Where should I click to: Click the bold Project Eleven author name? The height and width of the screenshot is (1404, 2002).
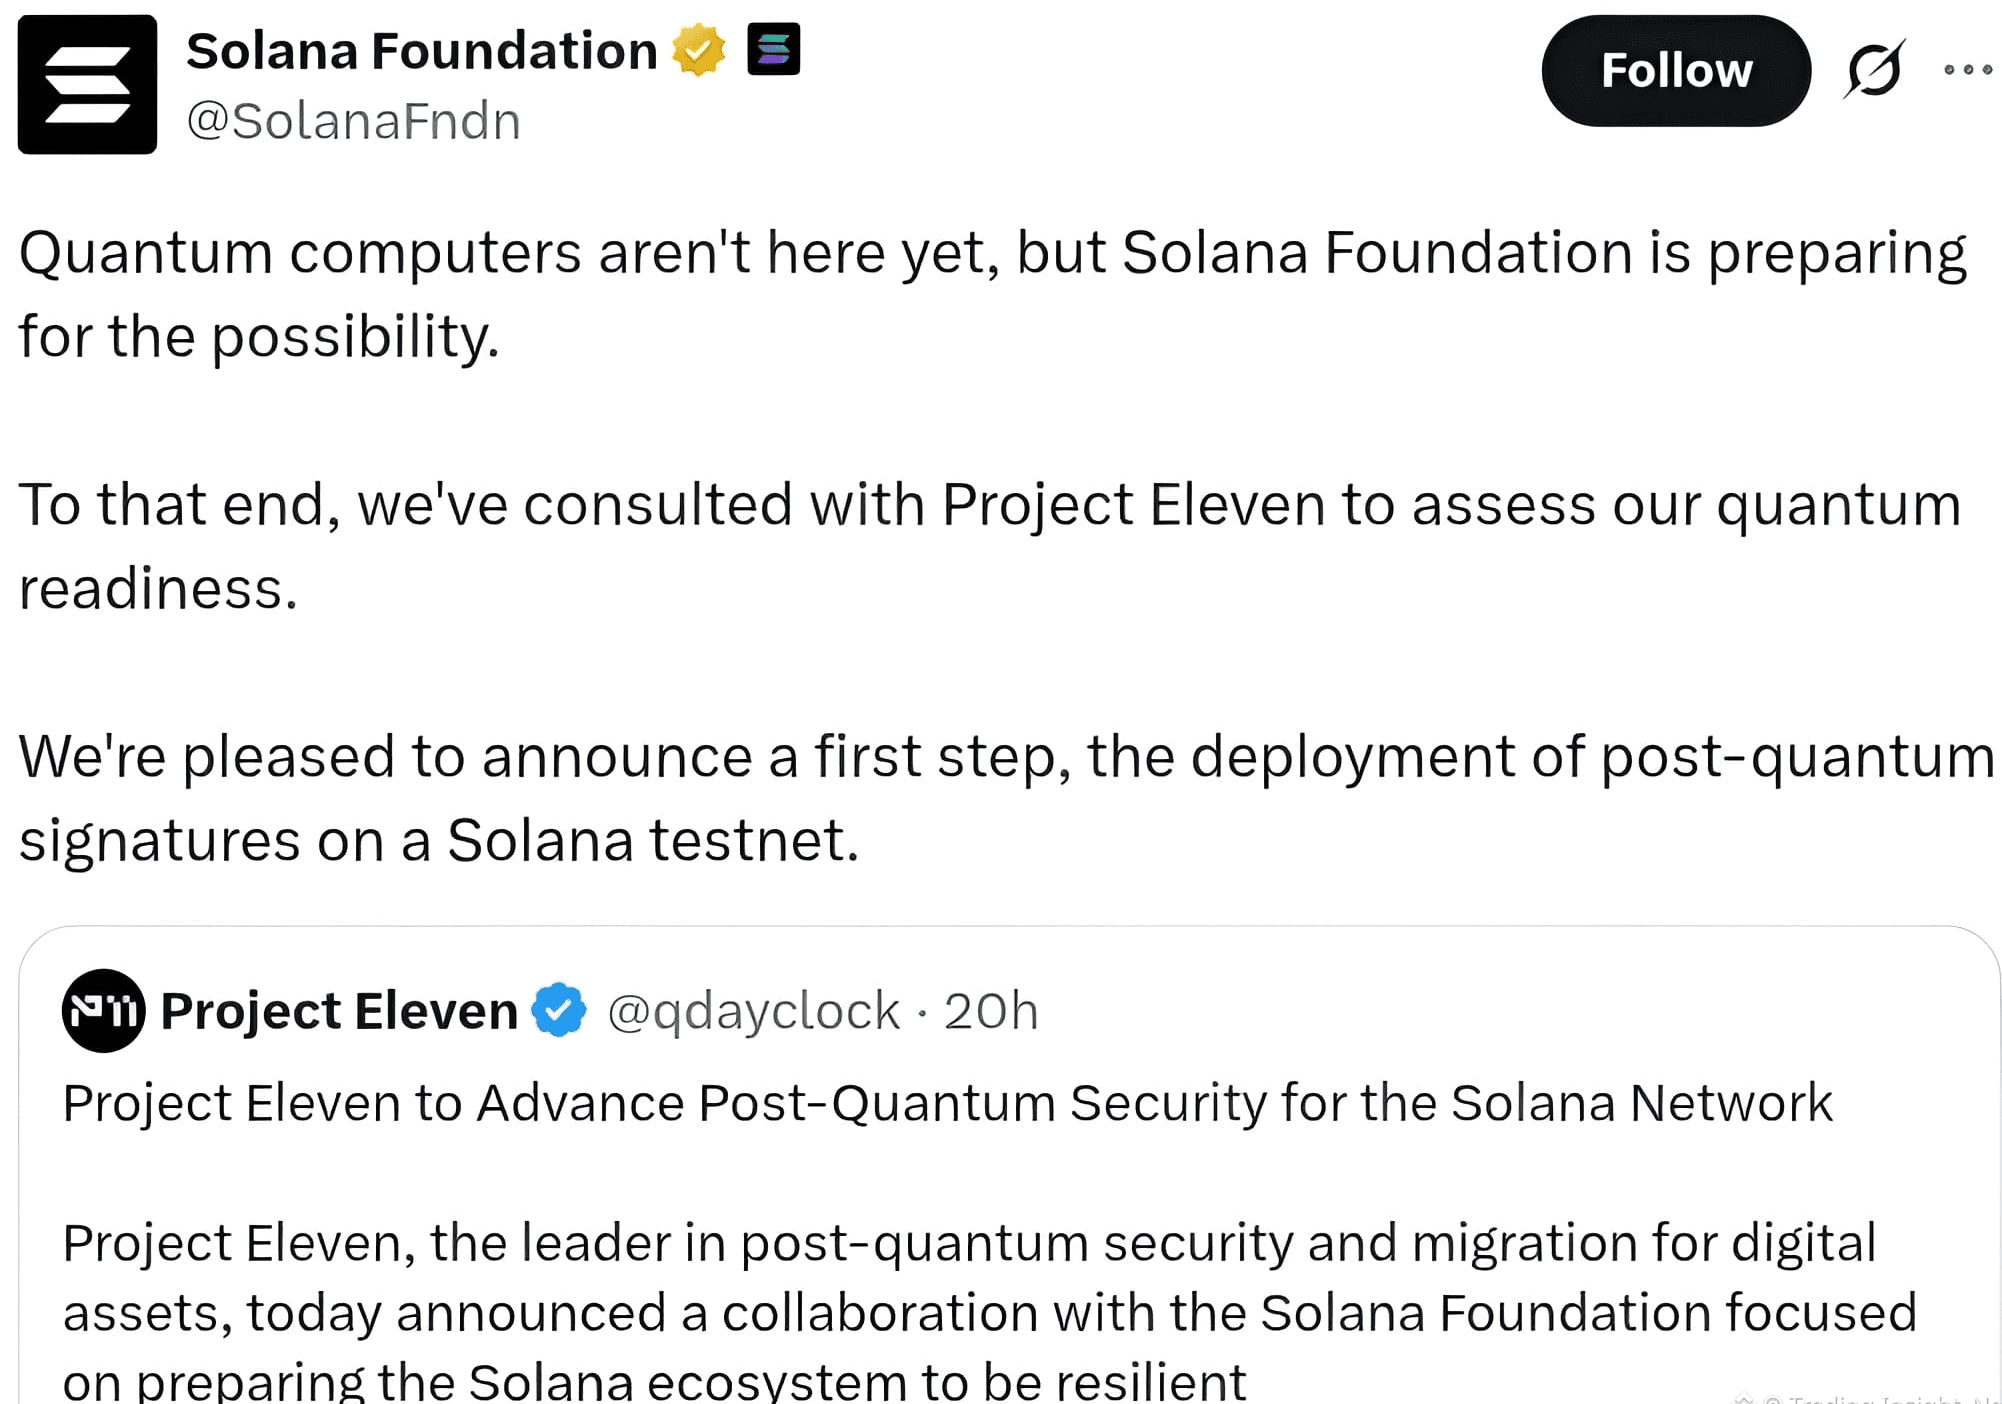tap(339, 1011)
